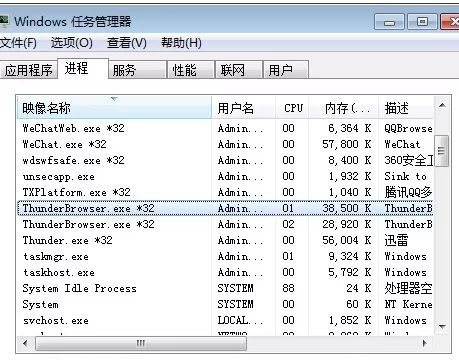Select the taskhost.exe process
Viewport: 459px width, 360px height.
[x=225, y=272]
